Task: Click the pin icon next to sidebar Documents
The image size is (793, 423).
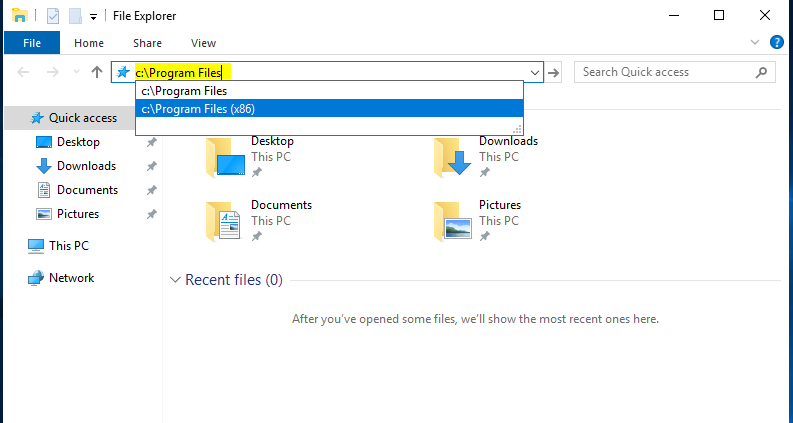Action: point(152,190)
